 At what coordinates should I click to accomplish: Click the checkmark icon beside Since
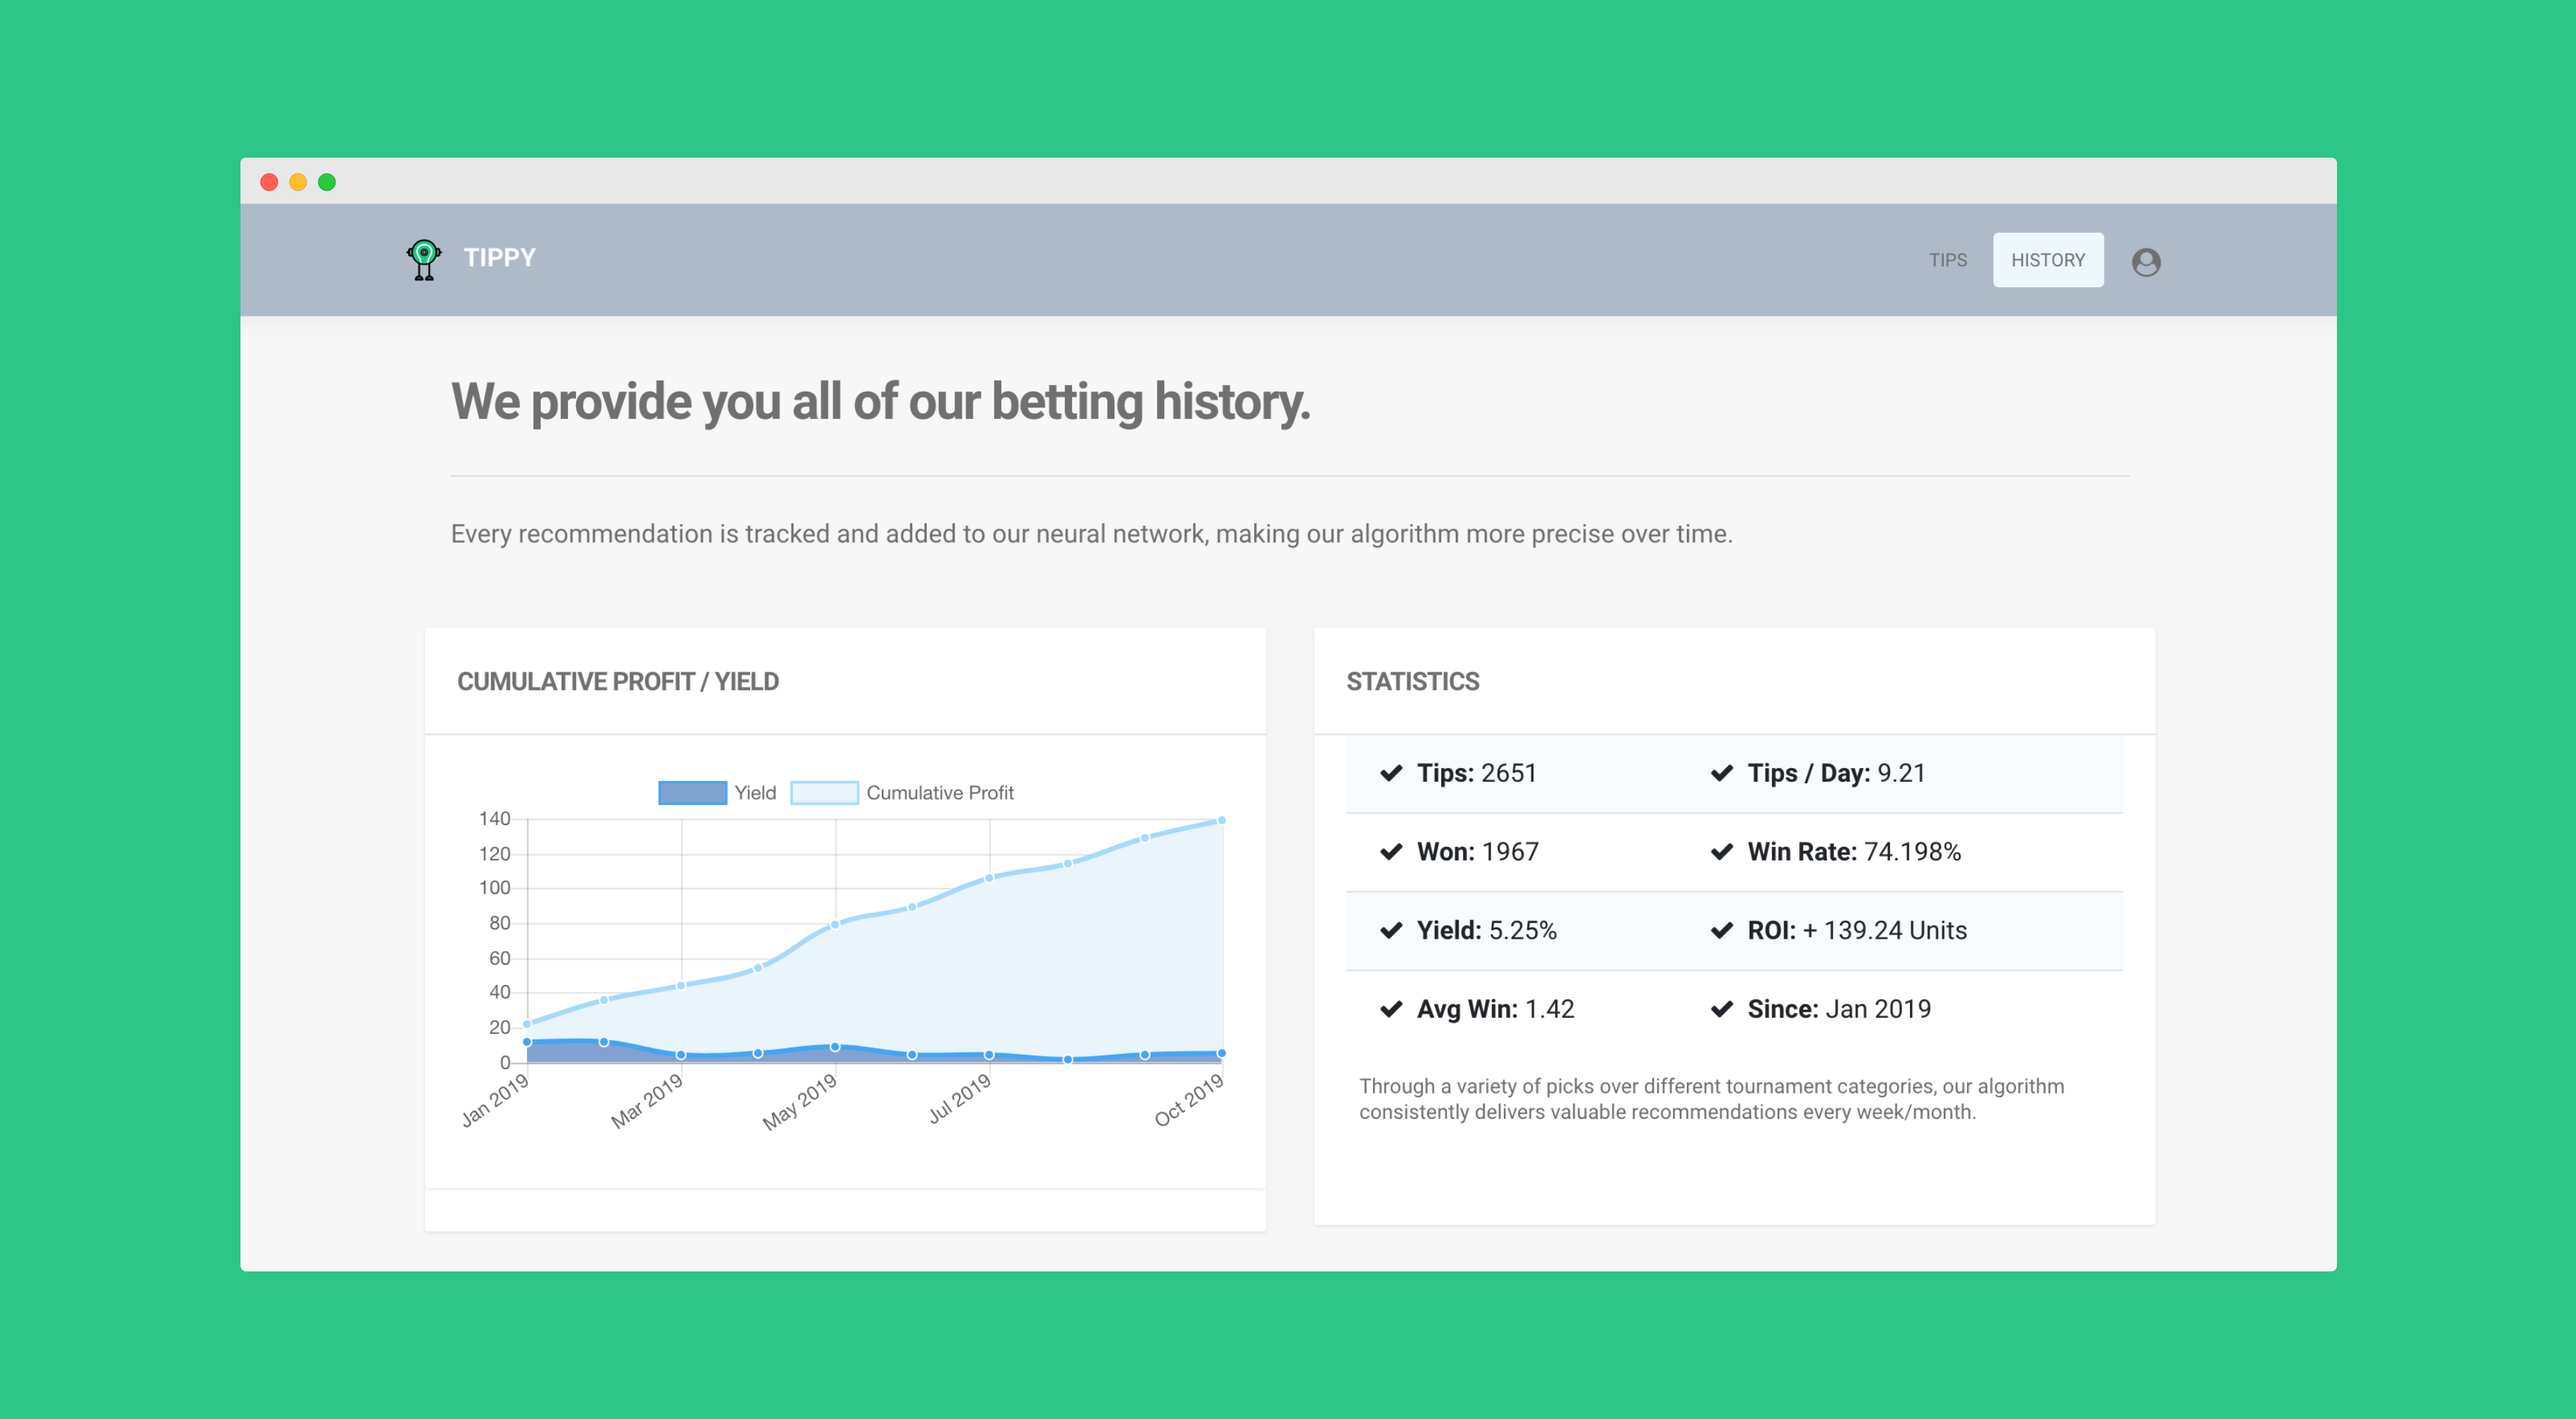click(1721, 1009)
